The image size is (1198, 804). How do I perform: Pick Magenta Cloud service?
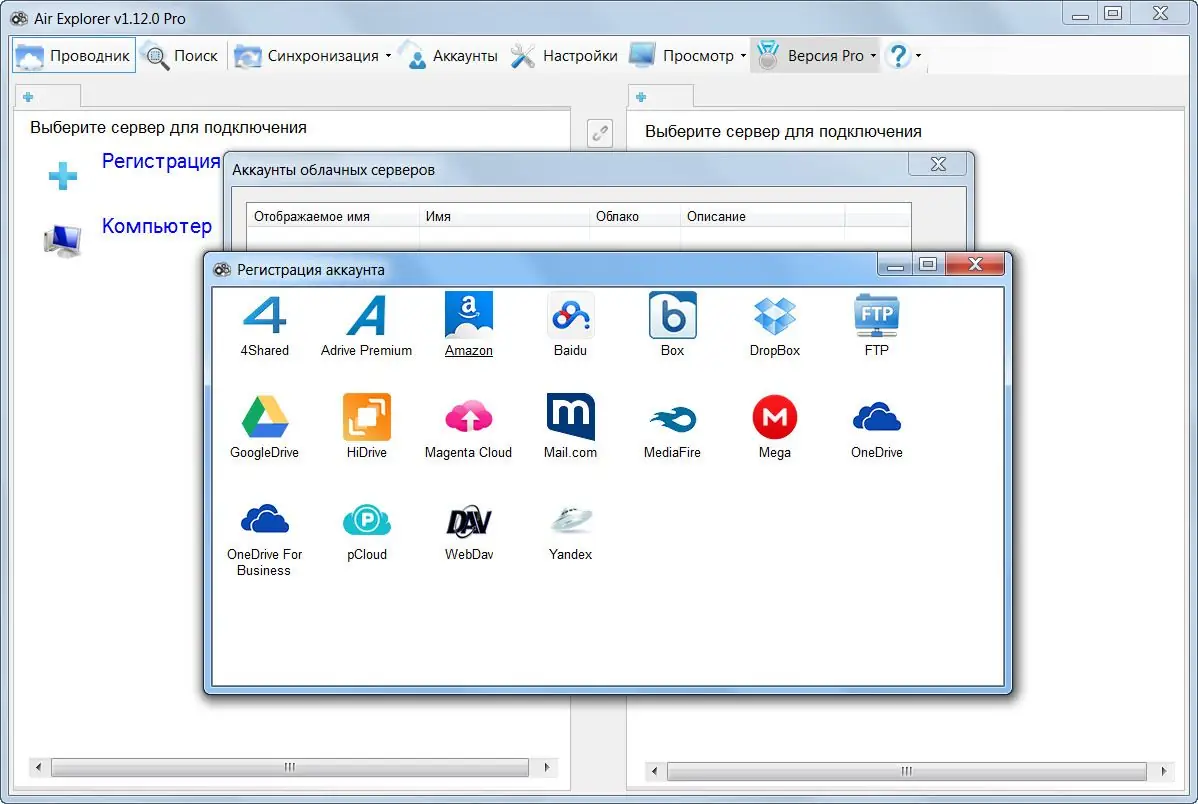point(468,417)
